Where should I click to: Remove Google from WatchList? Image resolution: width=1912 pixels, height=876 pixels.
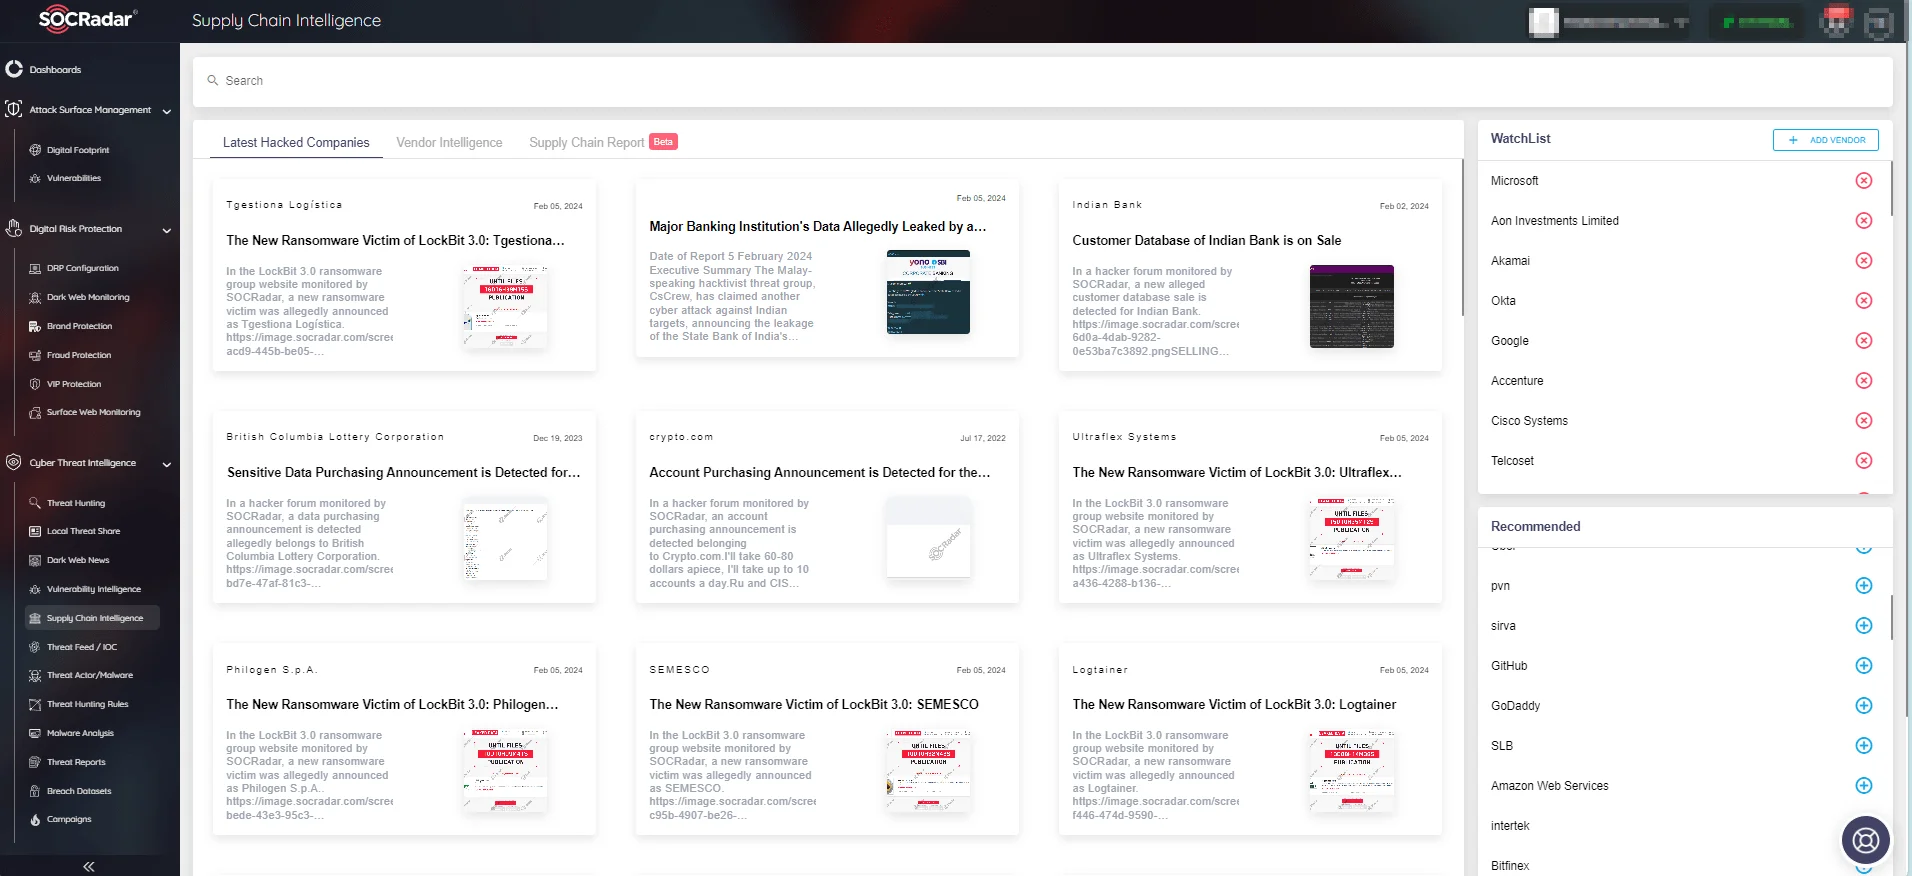click(1864, 341)
